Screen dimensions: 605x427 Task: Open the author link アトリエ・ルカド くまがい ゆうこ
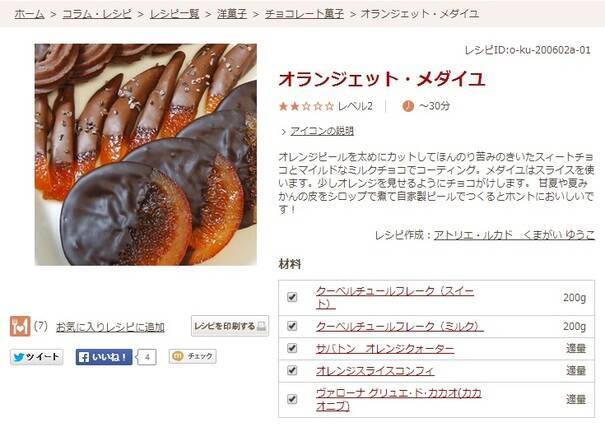pos(514,235)
